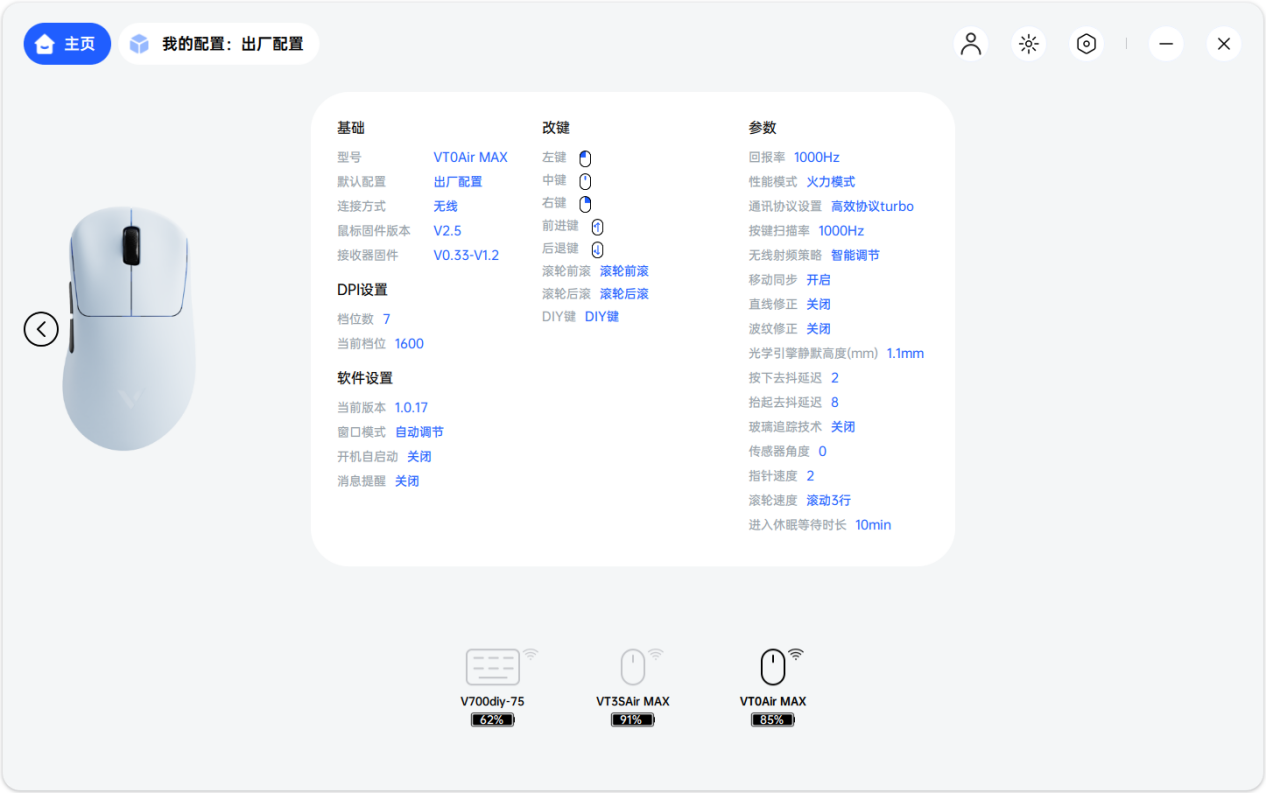Change 当前档位 1600 DPI value

(409, 343)
